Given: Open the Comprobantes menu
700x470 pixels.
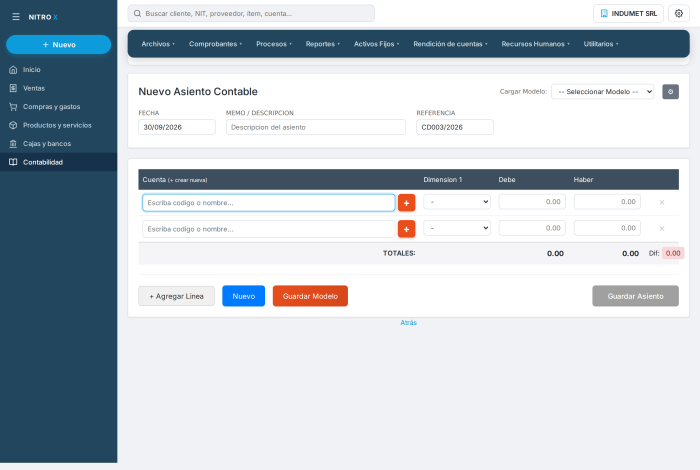Looking at the screenshot, I should coord(215,44).
